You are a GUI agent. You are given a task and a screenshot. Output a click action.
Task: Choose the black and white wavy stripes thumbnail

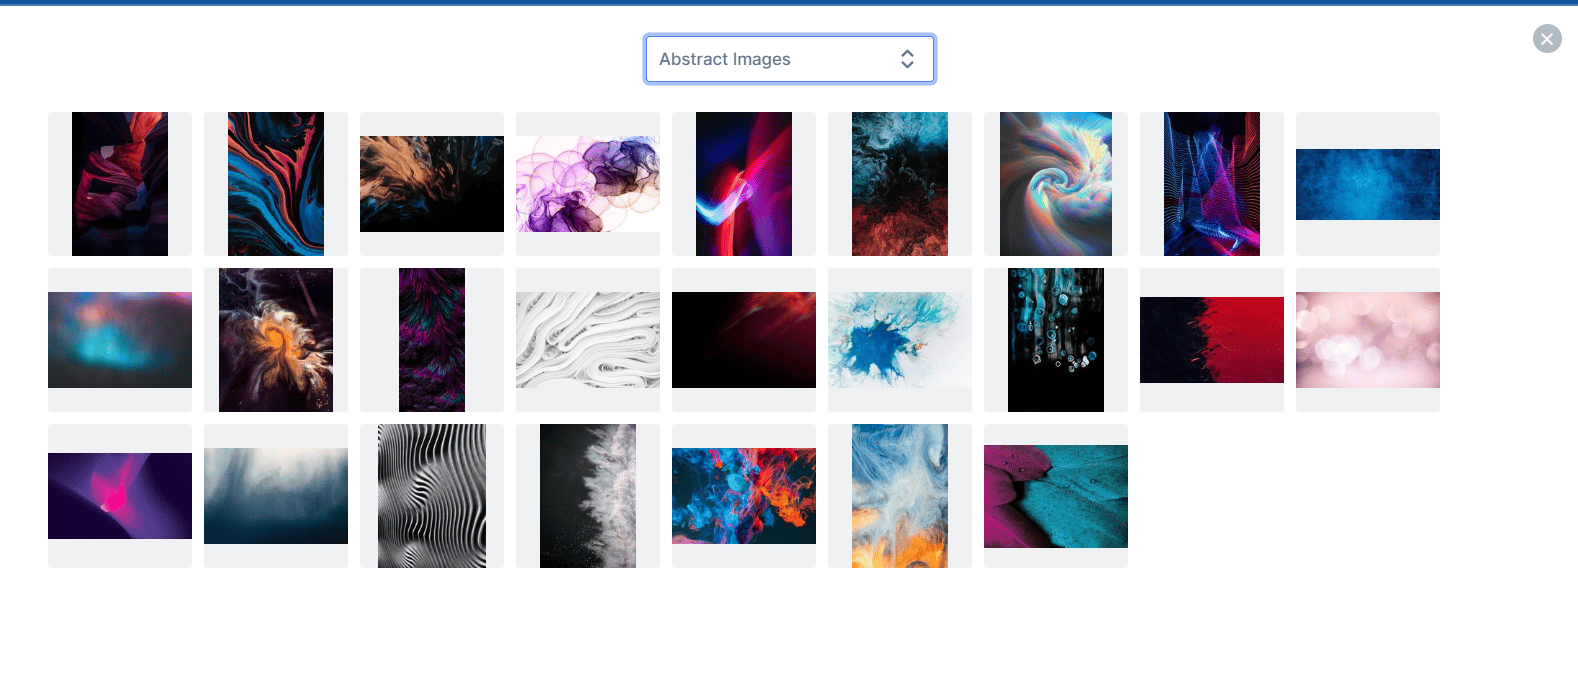pos(432,496)
